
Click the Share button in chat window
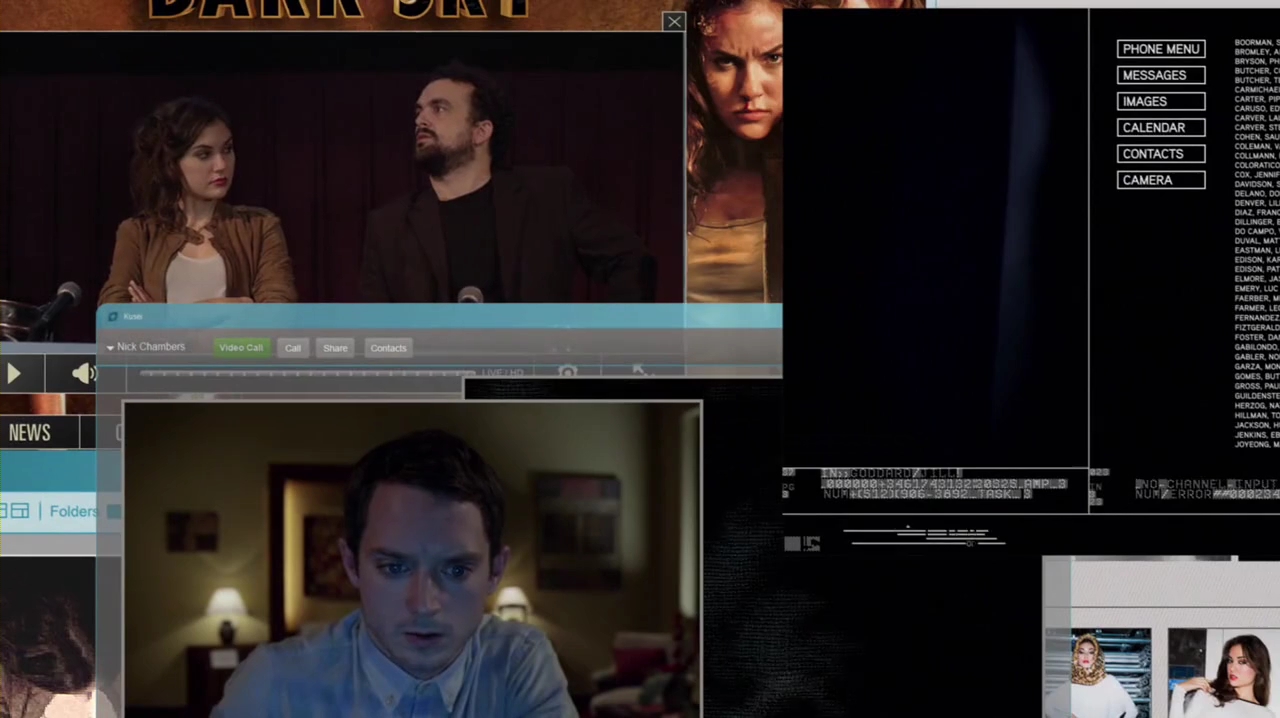(335, 348)
